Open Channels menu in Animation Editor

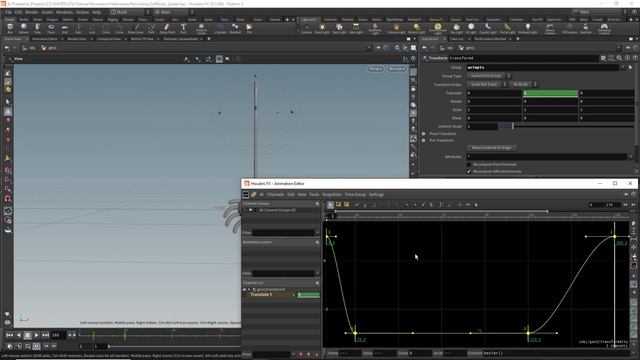[x=276, y=195]
